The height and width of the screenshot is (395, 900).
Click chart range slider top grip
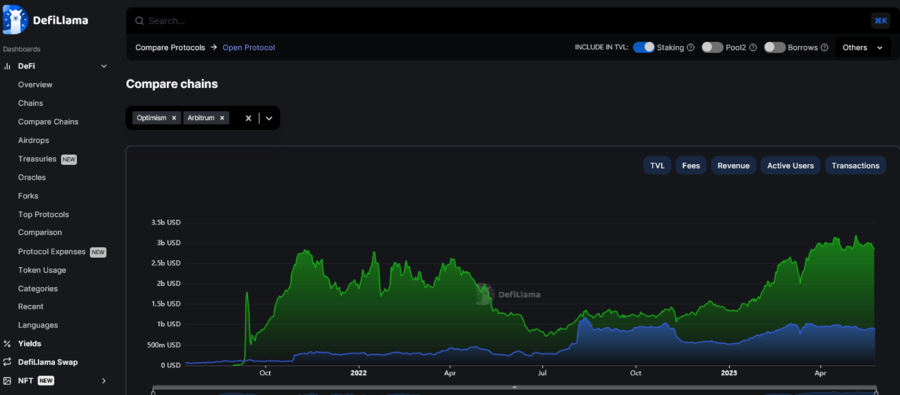[x=514, y=388]
